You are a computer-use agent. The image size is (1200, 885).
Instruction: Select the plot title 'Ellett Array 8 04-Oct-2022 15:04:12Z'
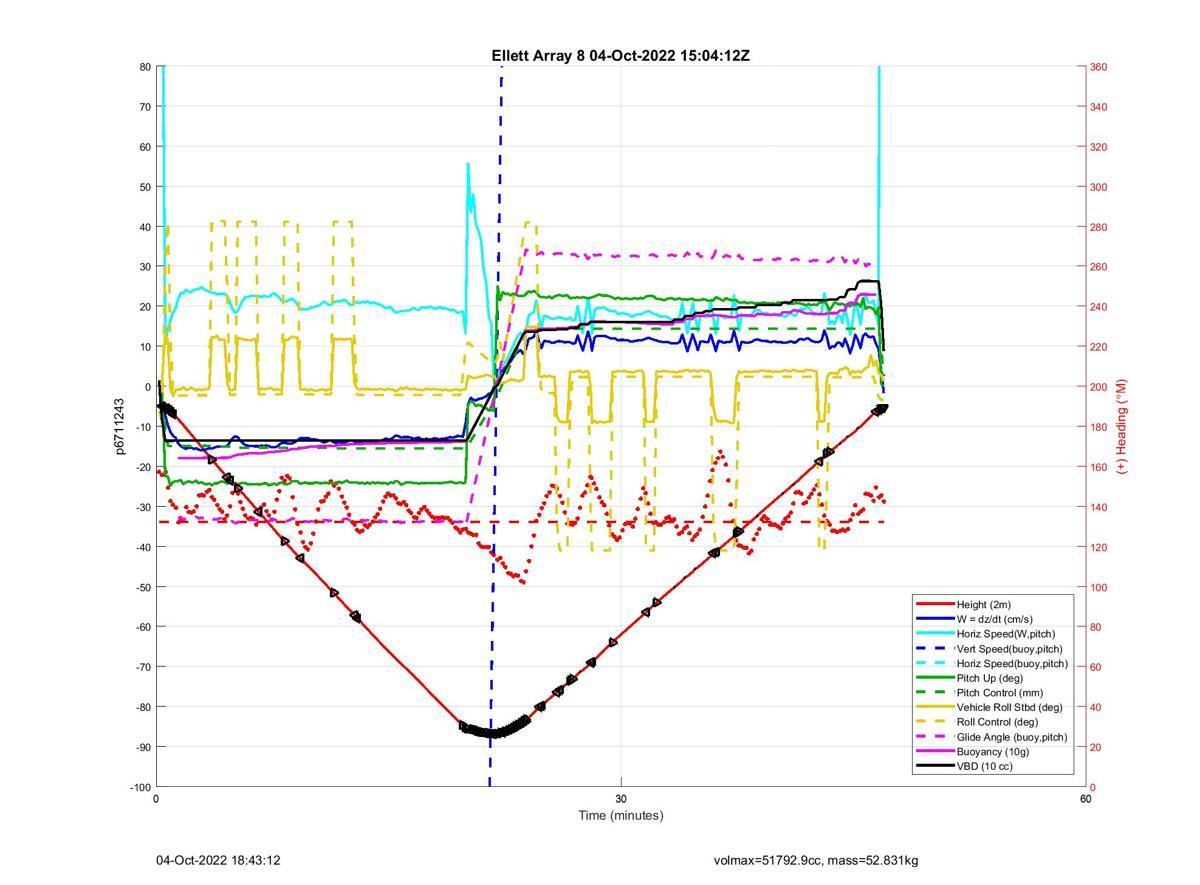[620, 56]
